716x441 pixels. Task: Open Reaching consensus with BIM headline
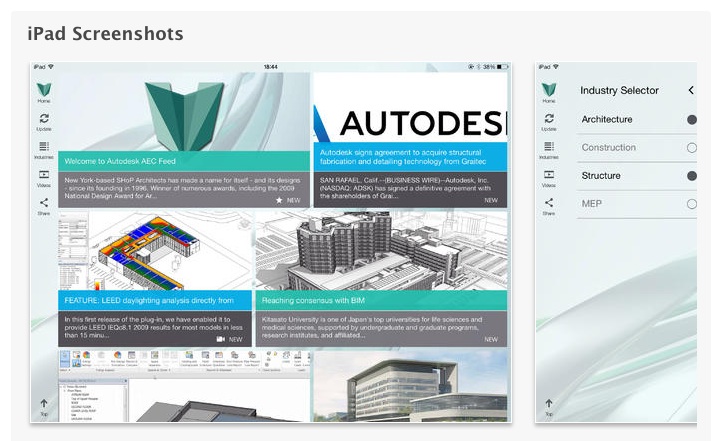click(313, 300)
